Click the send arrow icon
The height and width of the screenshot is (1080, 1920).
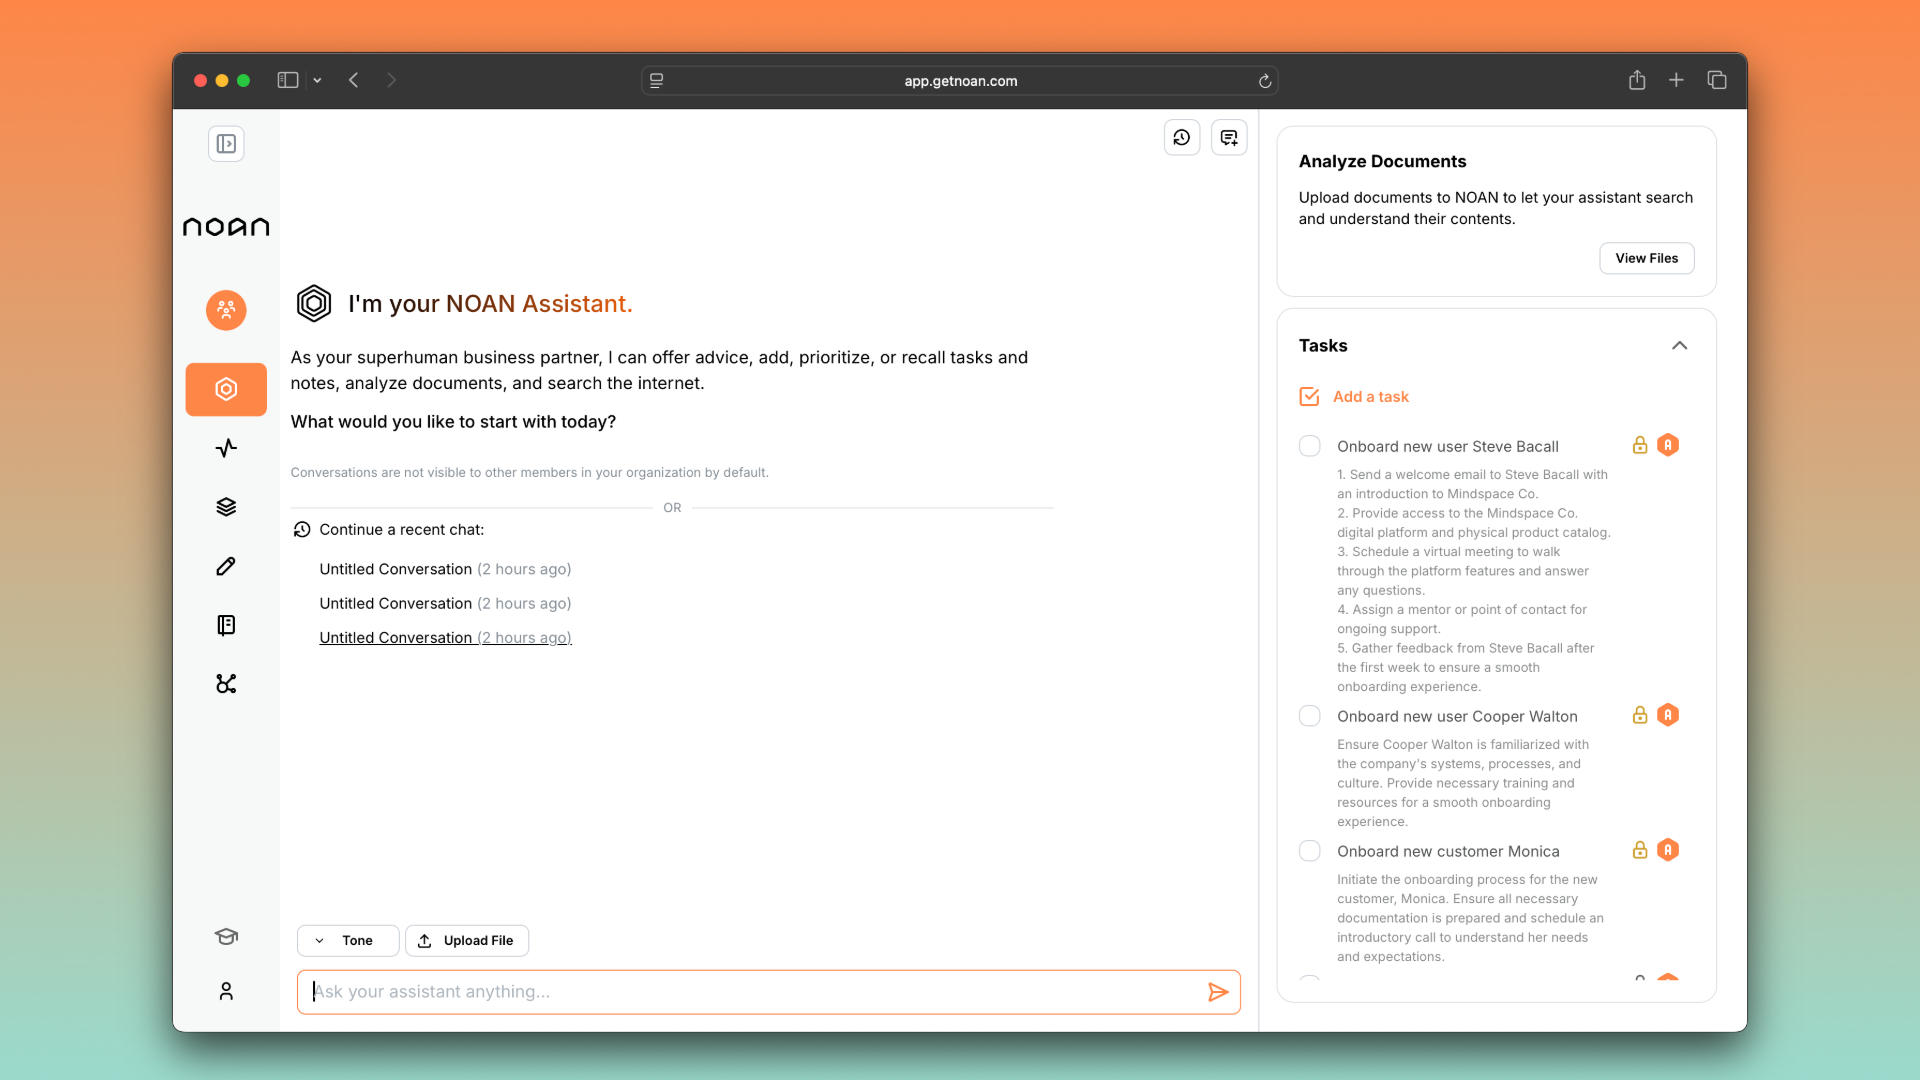point(1218,992)
